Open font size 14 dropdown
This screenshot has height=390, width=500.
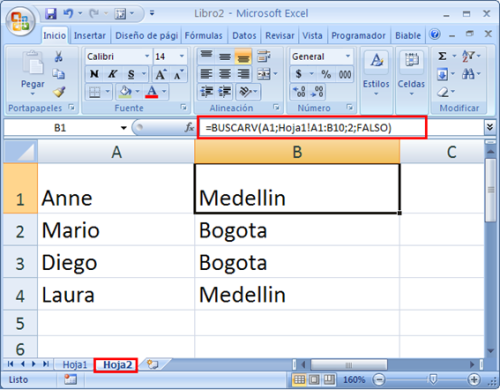pos(182,56)
